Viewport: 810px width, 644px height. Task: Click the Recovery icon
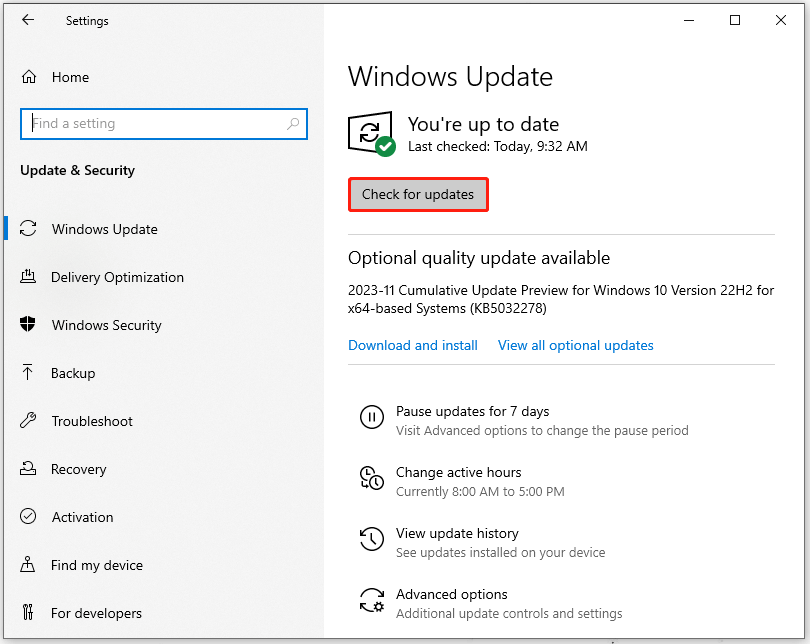28,468
